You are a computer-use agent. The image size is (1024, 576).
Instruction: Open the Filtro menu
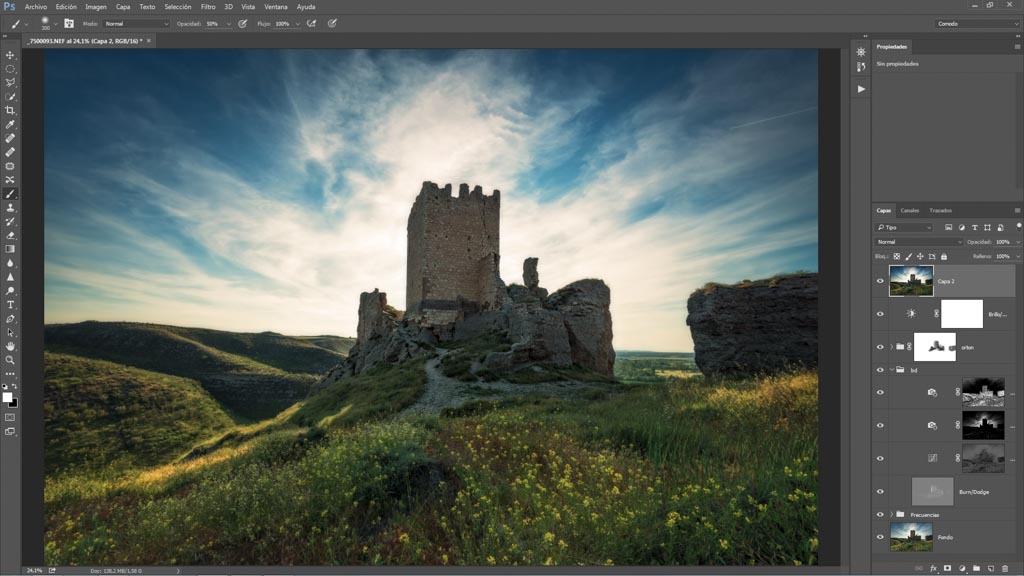pyautogui.click(x=208, y=7)
